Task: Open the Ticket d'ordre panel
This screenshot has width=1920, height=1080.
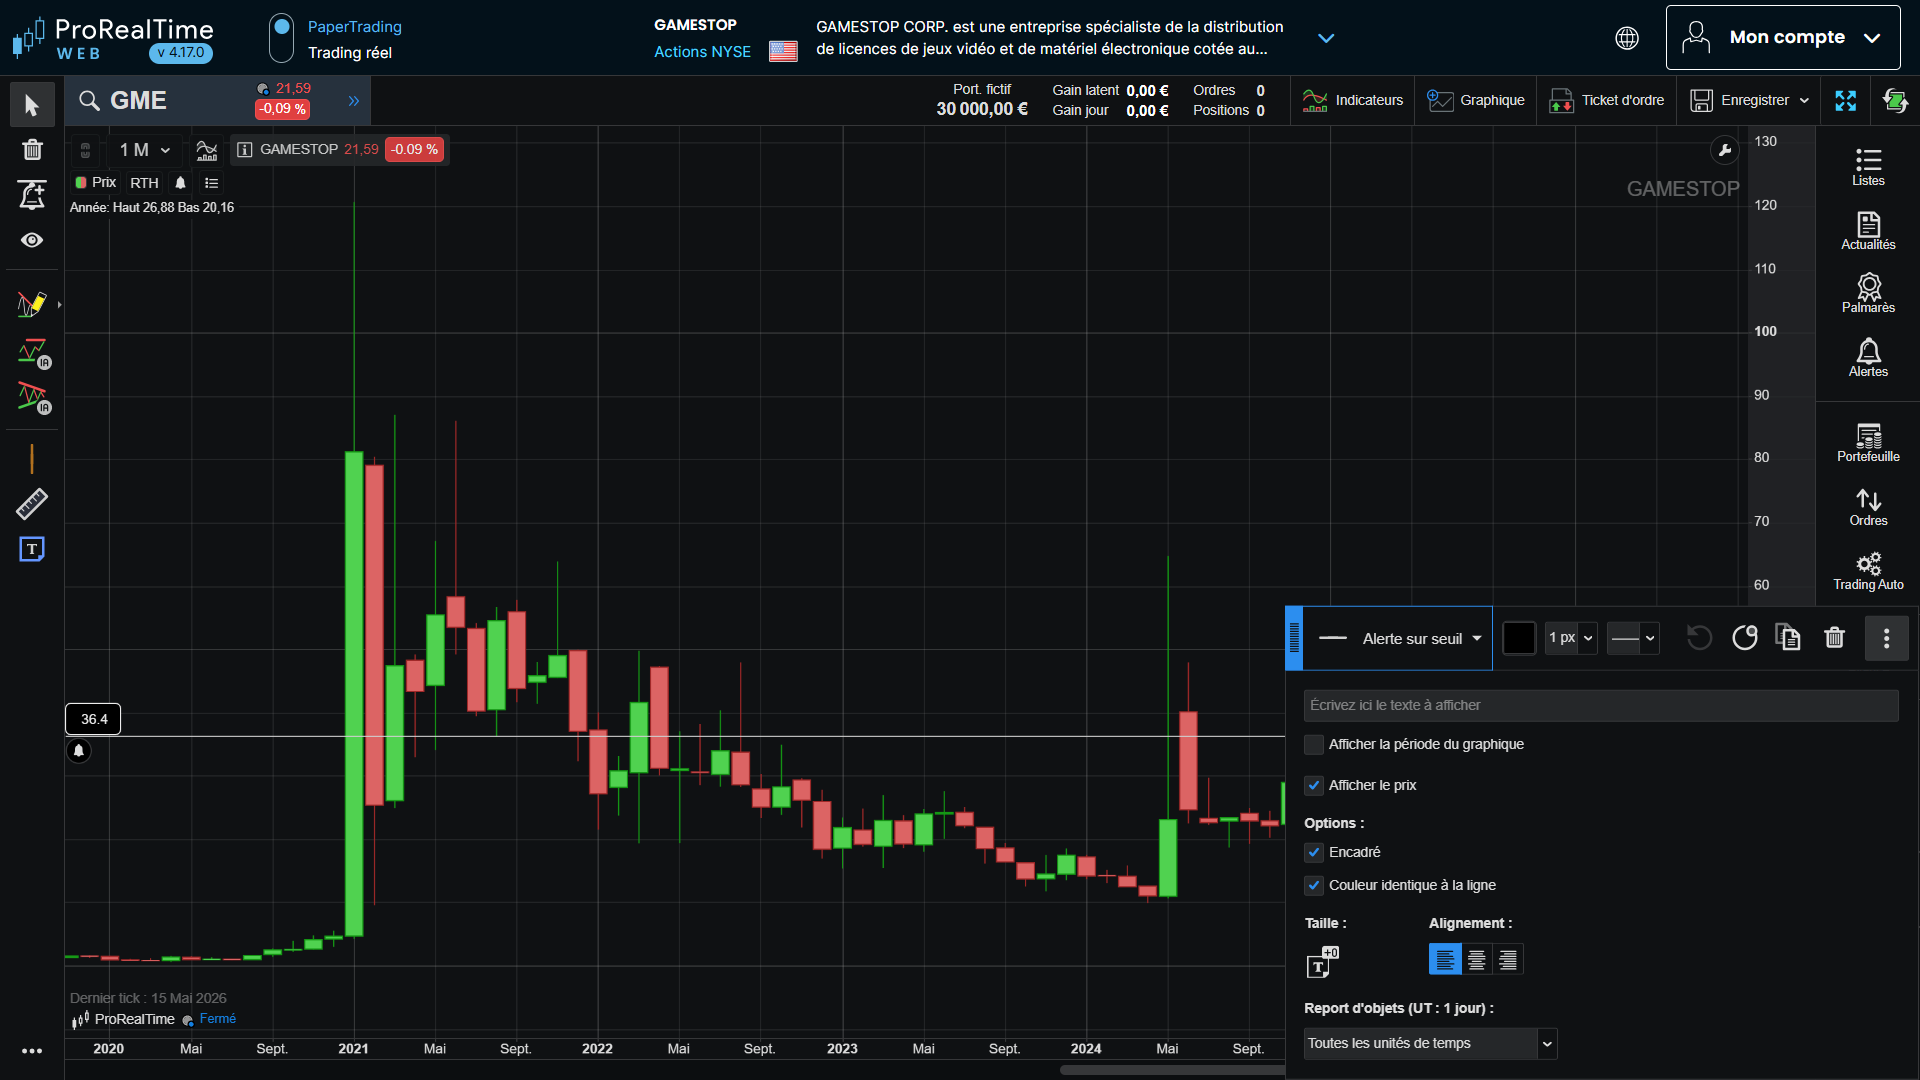Action: coord(1607,100)
